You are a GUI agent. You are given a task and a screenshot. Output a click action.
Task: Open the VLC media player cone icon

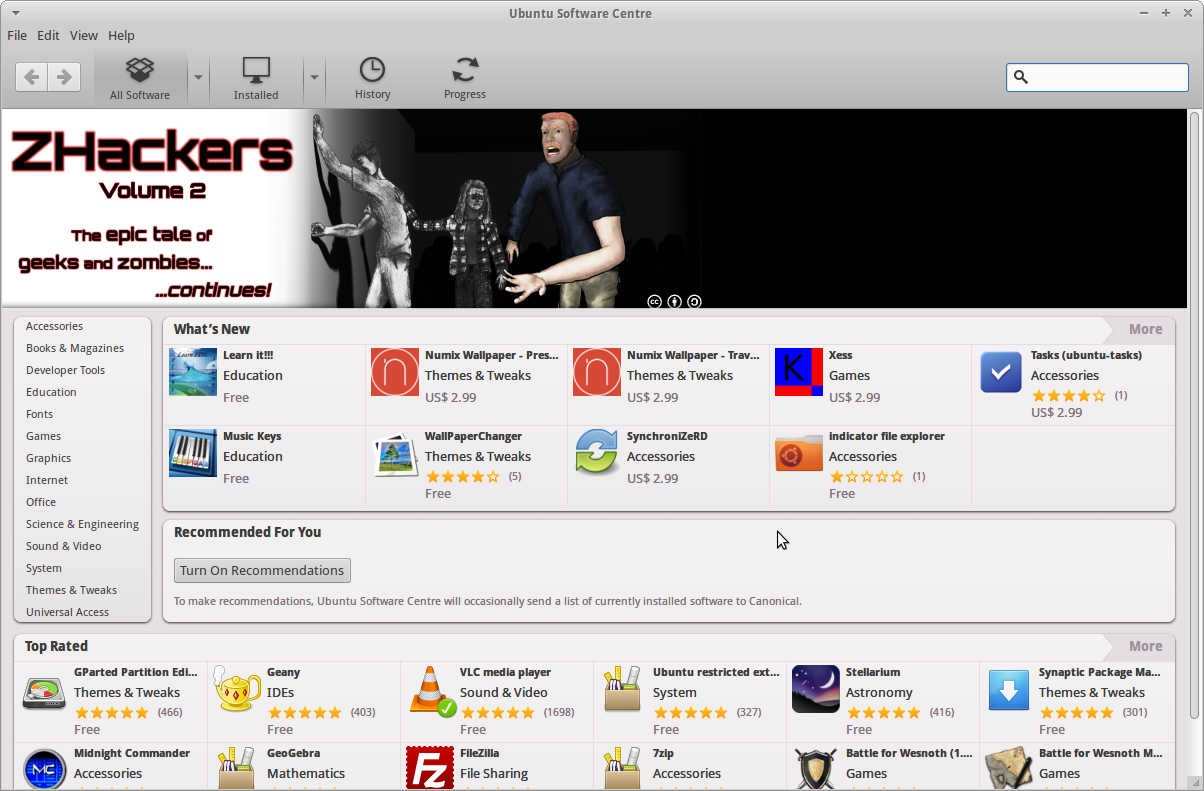point(432,690)
